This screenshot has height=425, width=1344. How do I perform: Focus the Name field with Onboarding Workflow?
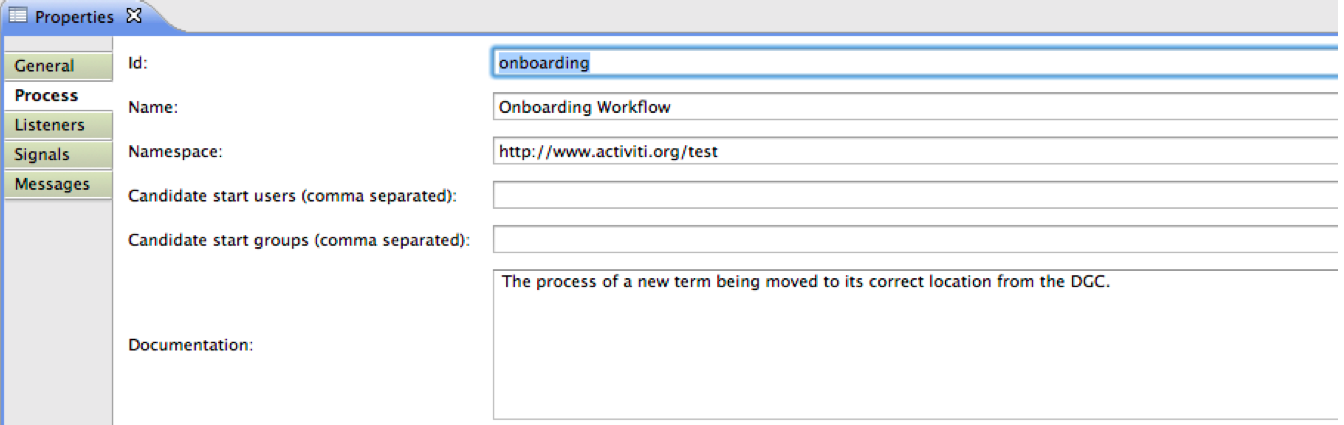(918, 107)
